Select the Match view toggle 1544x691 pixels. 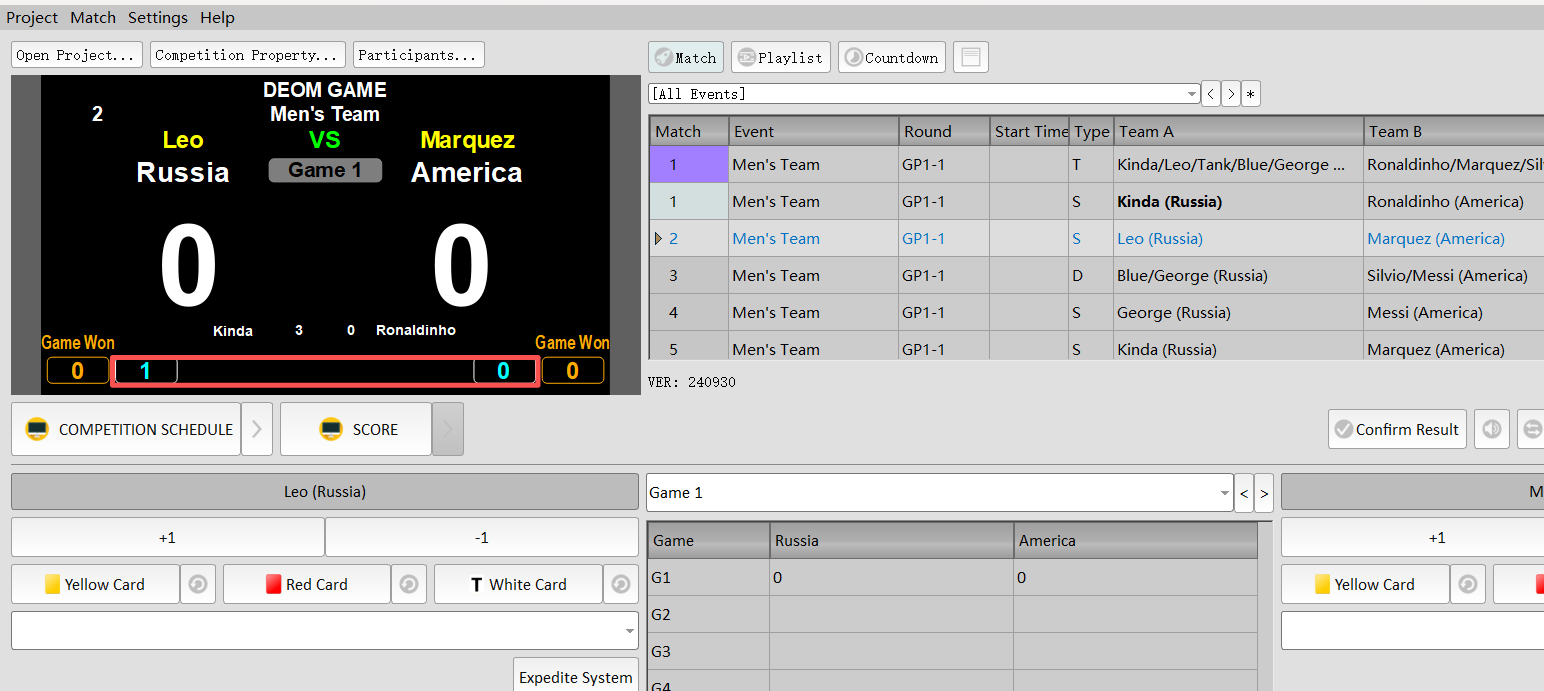tap(685, 57)
